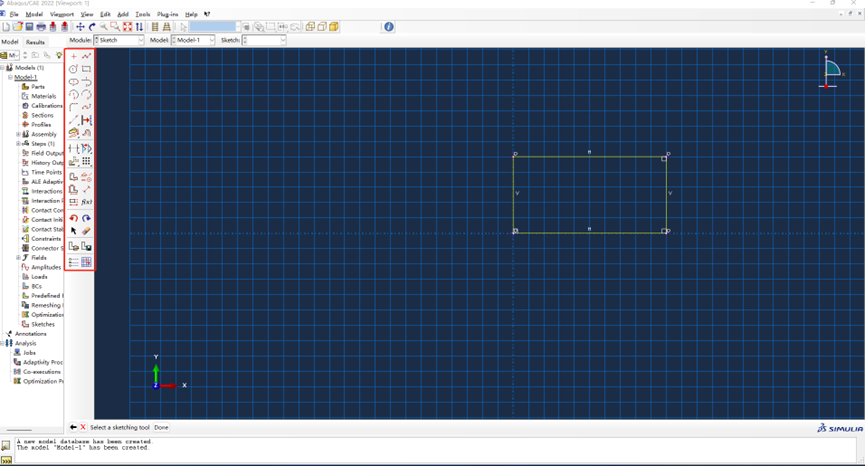
Task: Select Sketches in the model tree
Action: click(43, 324)
